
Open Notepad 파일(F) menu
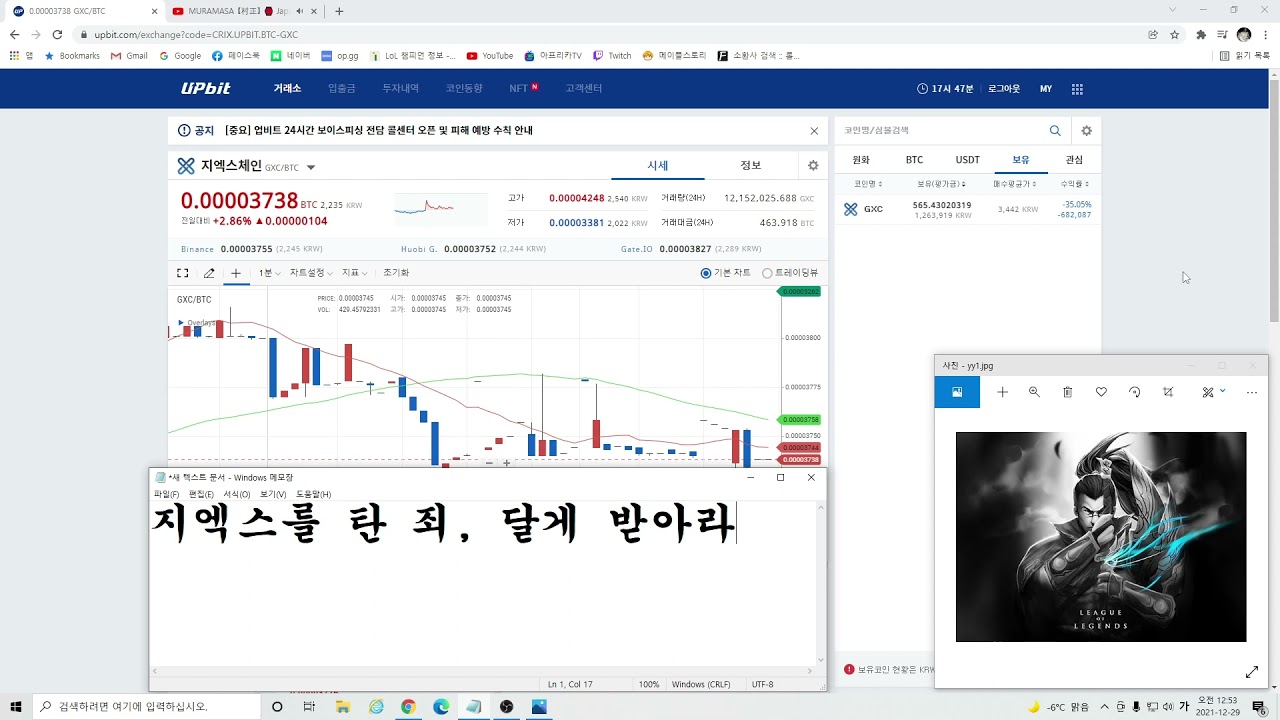click(x=166, y=494)
